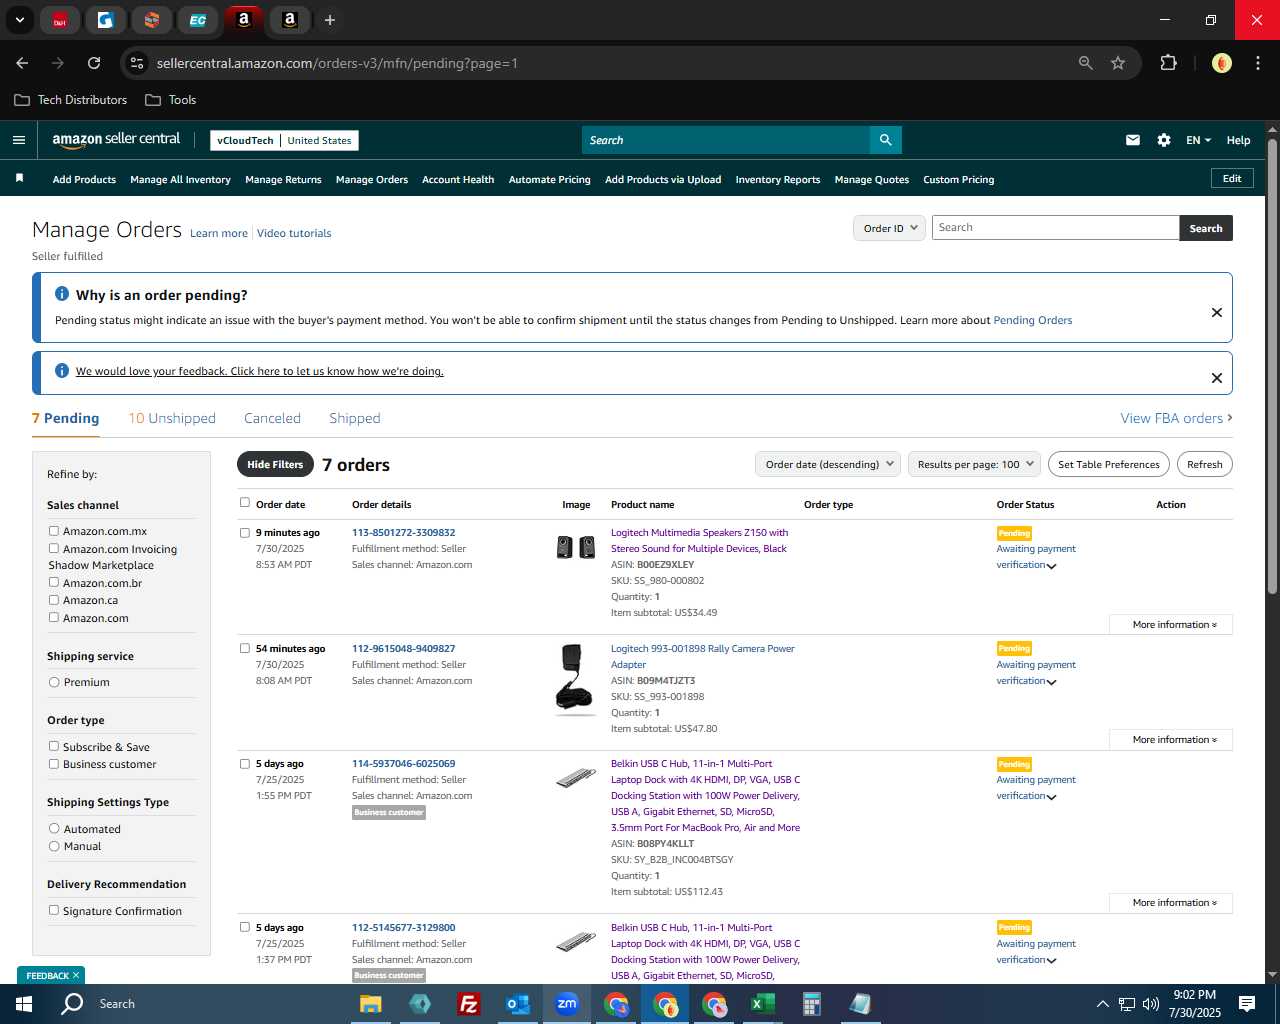Click the Logitech speakers product thumbnail
The image size is (1280, 1024).
pos(576,548)
